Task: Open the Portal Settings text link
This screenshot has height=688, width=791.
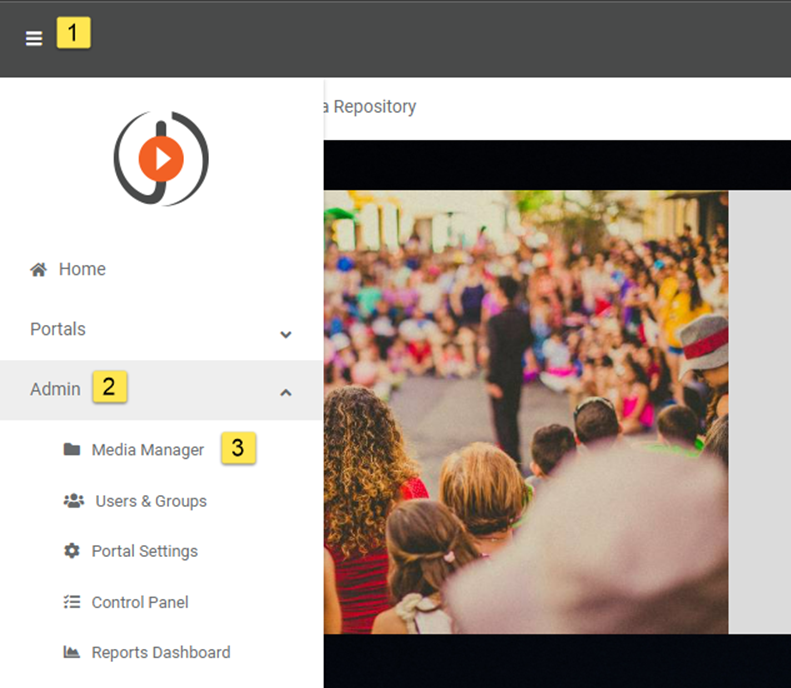Action: tap(145, 551)
